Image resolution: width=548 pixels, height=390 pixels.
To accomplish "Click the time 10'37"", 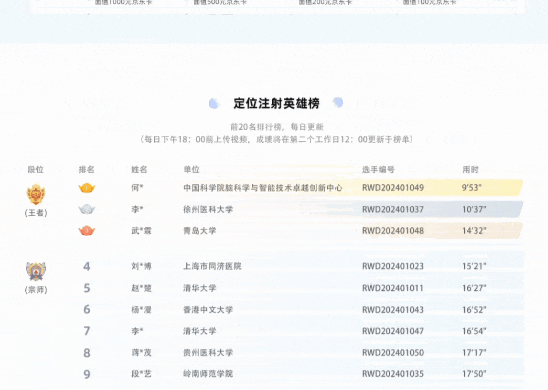I will pos(474,209).
